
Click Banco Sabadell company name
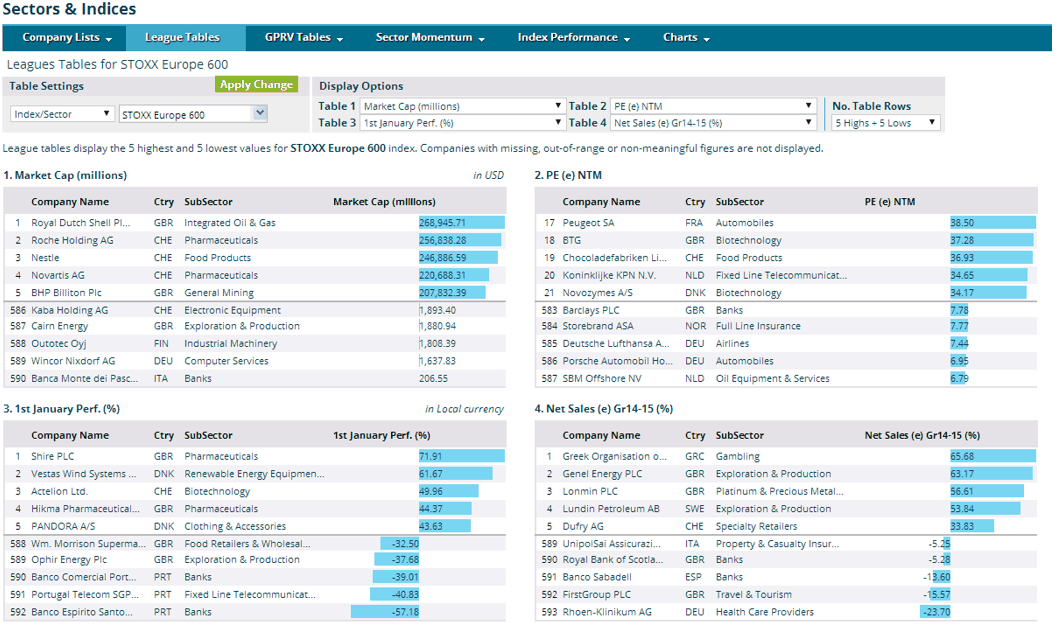597,578
